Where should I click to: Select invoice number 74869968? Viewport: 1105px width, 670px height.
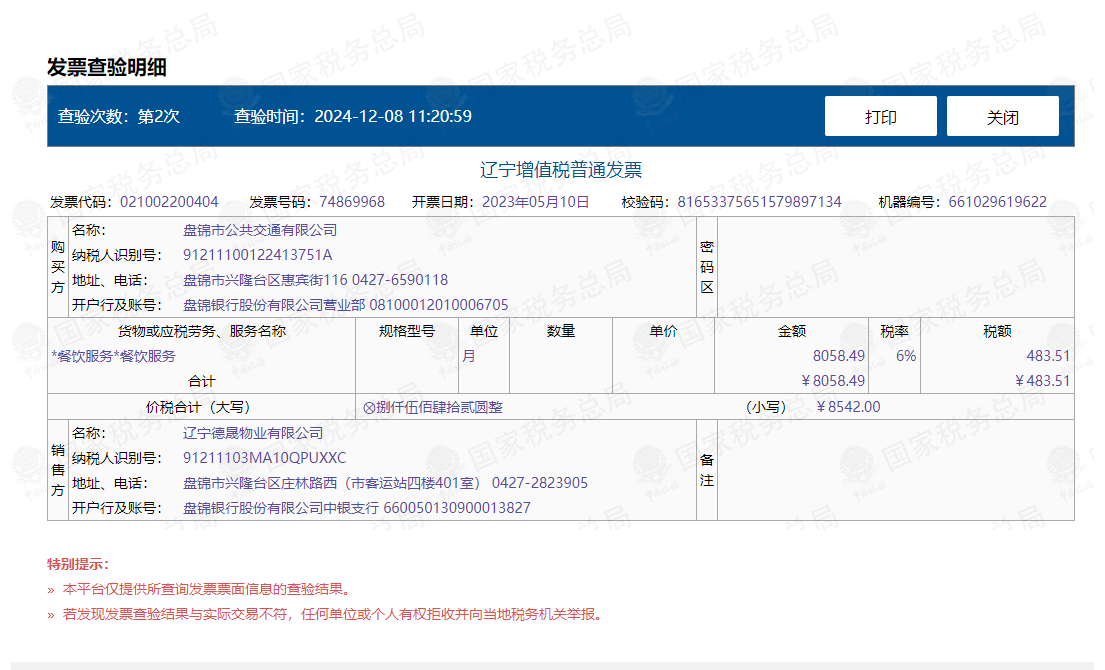click(x=352, y=202)
